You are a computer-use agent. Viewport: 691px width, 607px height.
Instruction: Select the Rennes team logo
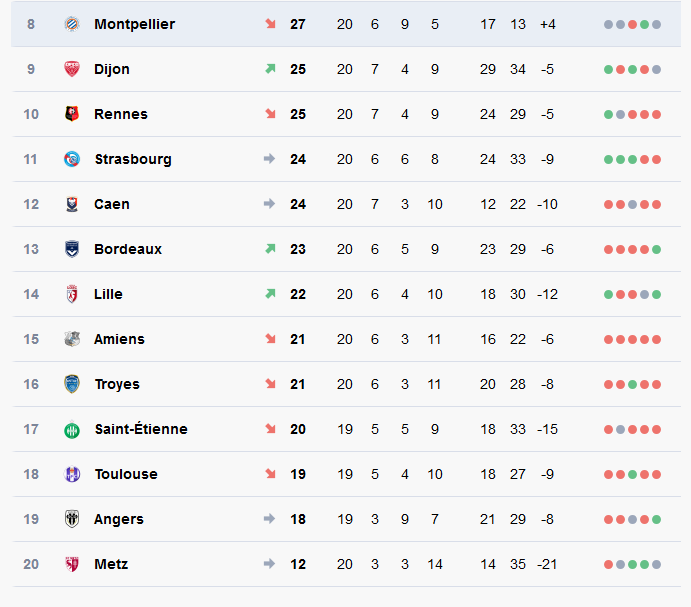click(72, 114)
